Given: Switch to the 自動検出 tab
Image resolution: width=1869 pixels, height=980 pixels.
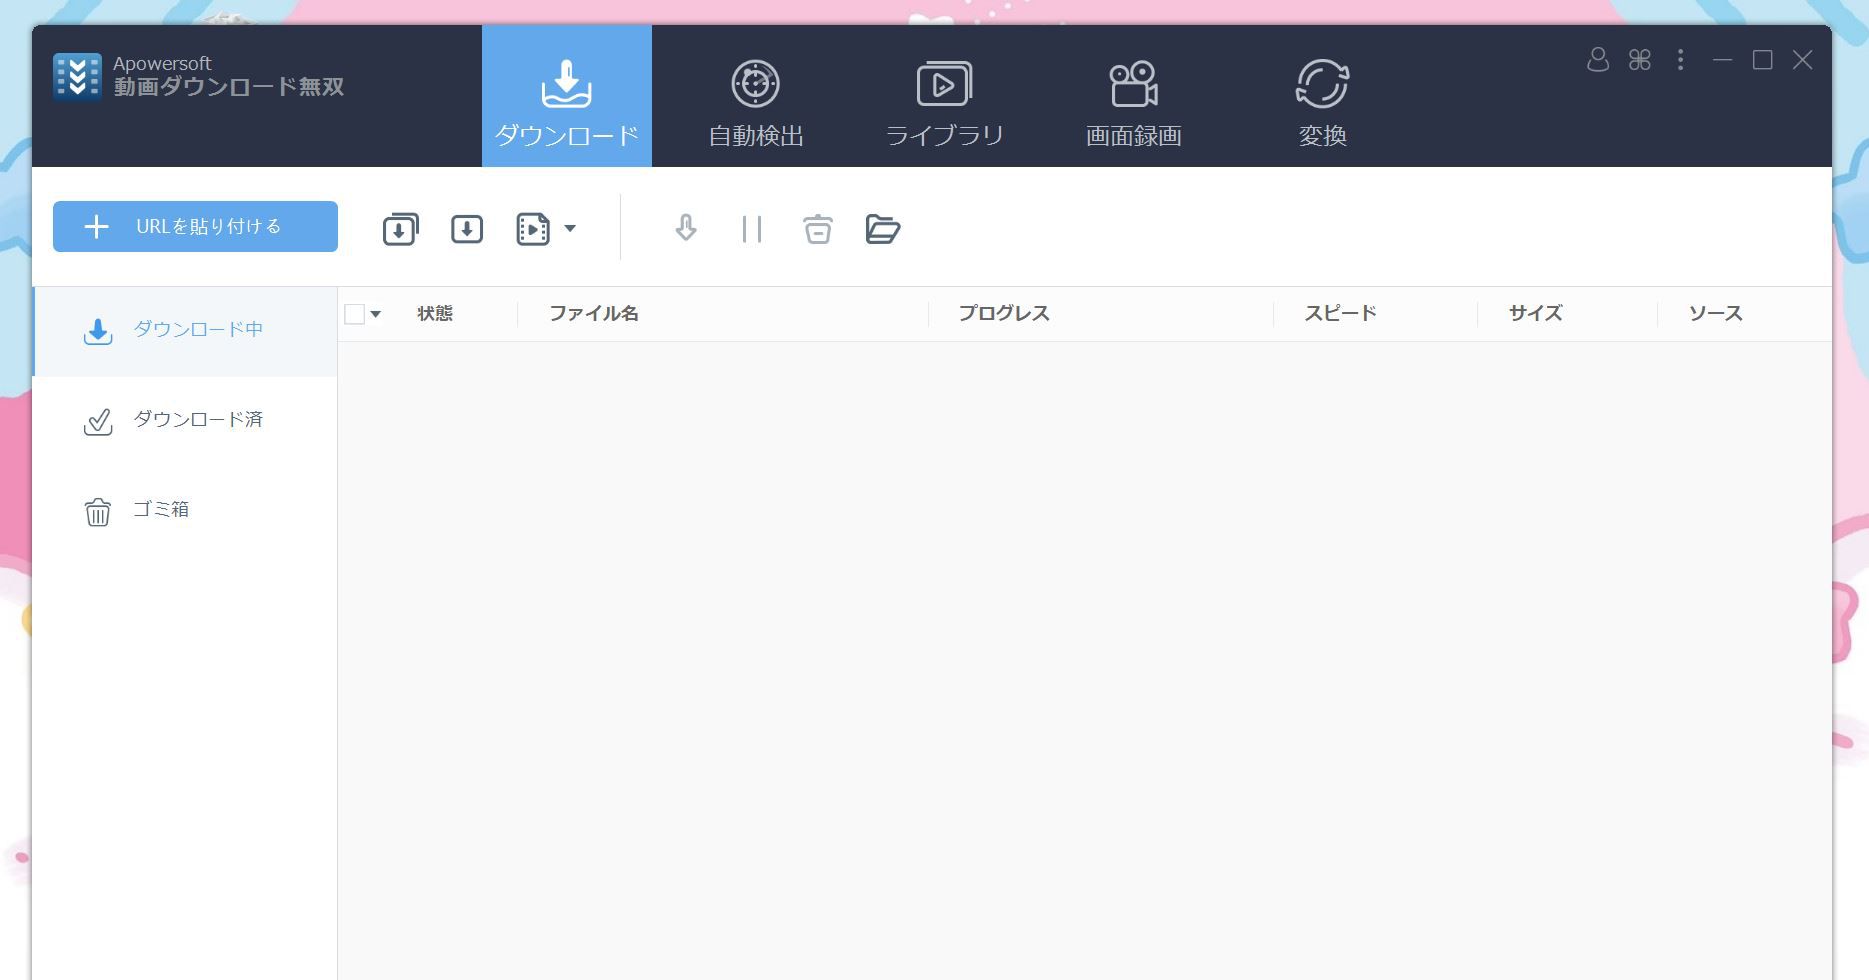Looking at the screenshot, I should [755, 100].
